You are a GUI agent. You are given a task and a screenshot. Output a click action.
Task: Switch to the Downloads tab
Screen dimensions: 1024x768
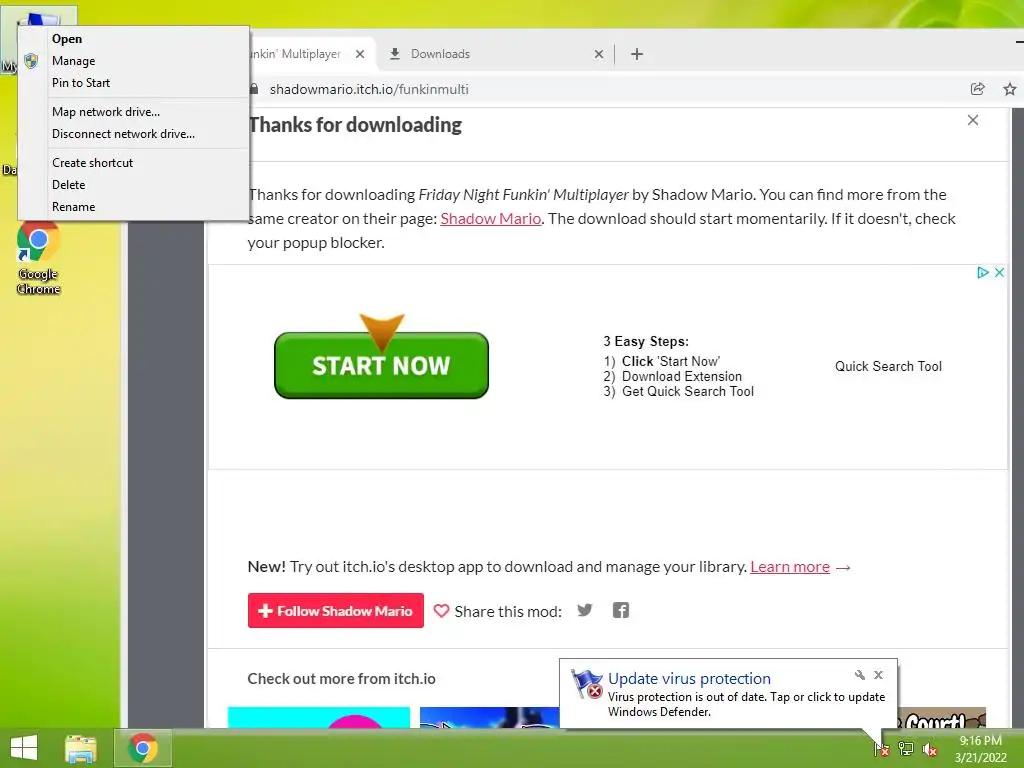496,54
